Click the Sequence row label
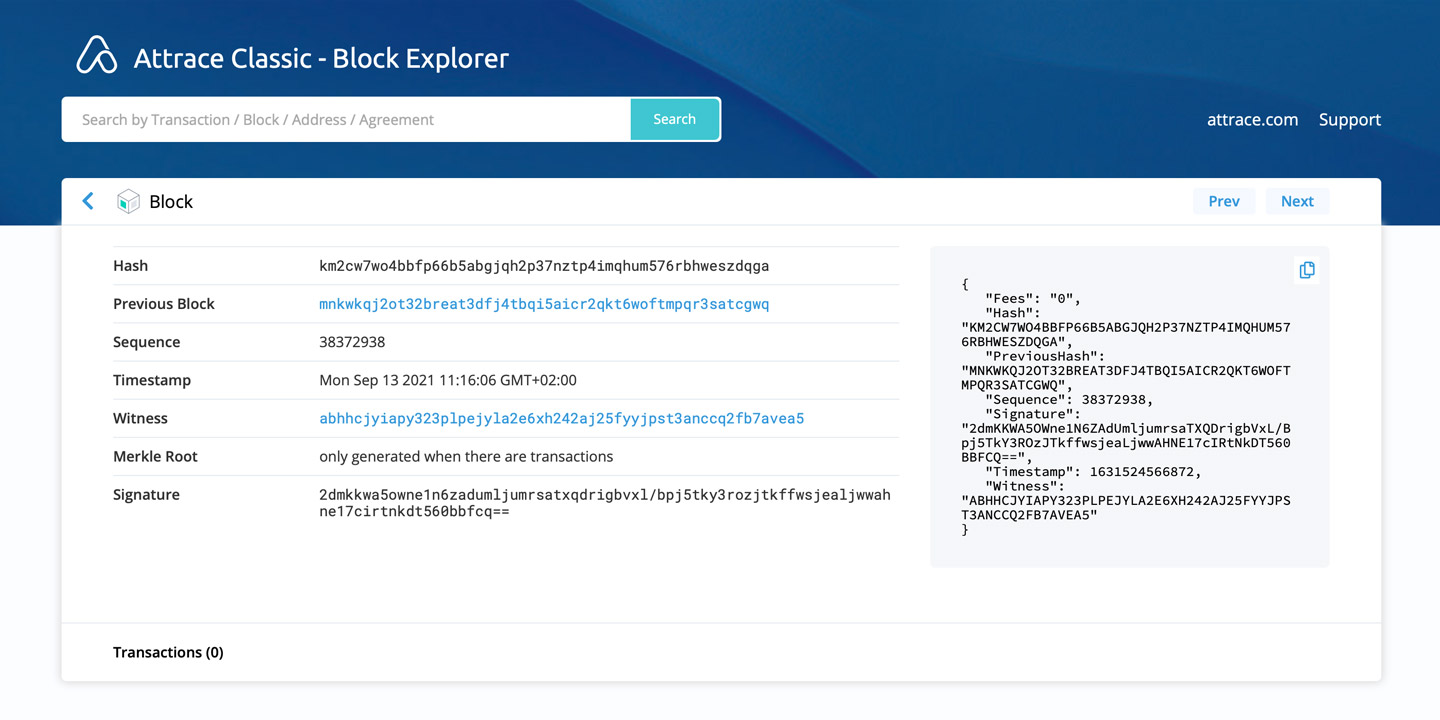The width and height of the screenshot is (1440, 720). [146, 342]
